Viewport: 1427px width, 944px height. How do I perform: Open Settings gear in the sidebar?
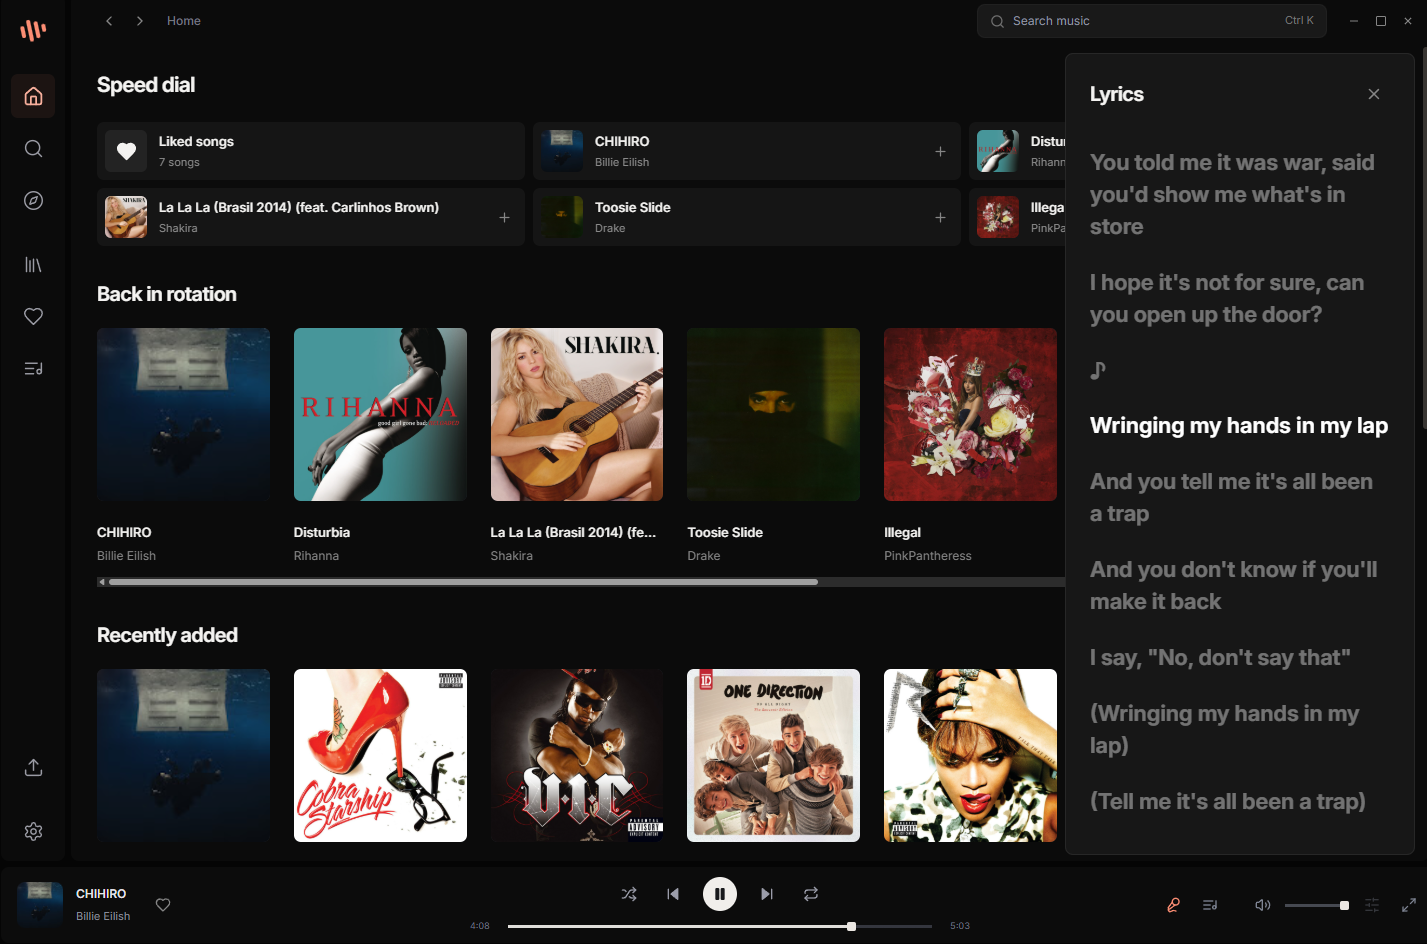[x=33, y=832]
